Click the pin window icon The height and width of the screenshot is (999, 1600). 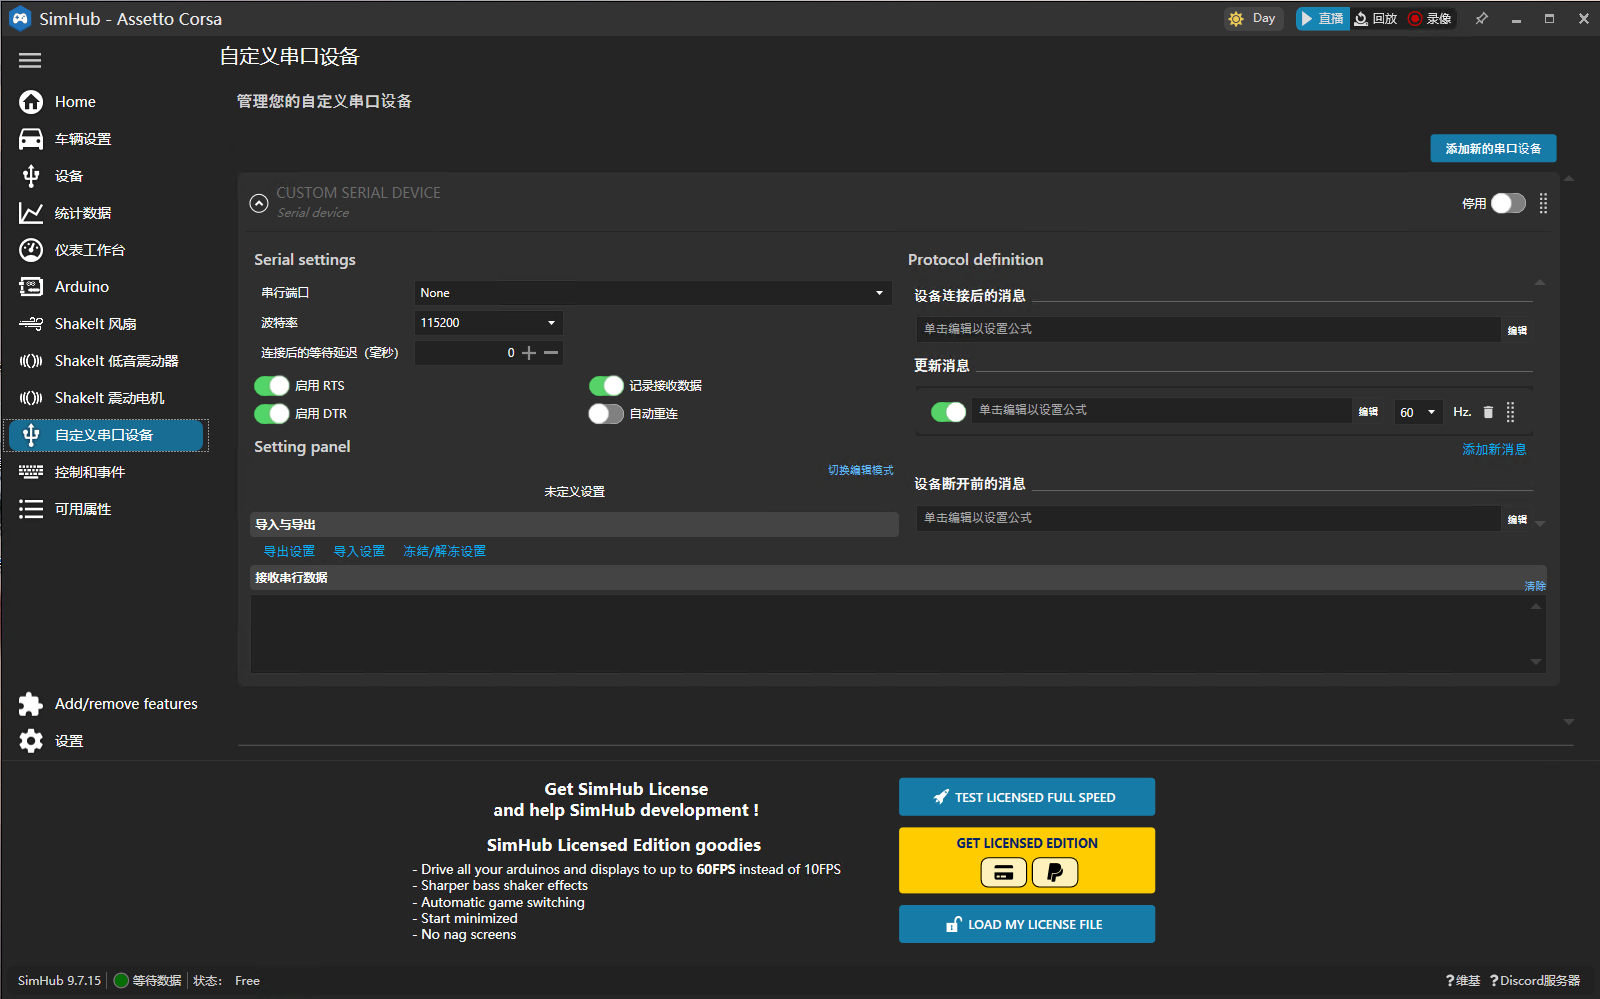[x=1482, y=19]
